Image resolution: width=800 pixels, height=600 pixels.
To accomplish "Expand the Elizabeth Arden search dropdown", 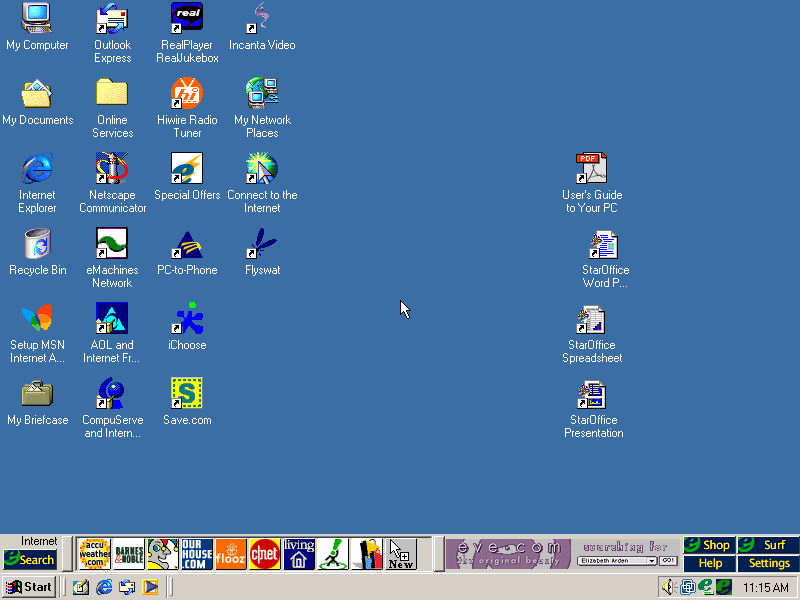I will 651,561.
